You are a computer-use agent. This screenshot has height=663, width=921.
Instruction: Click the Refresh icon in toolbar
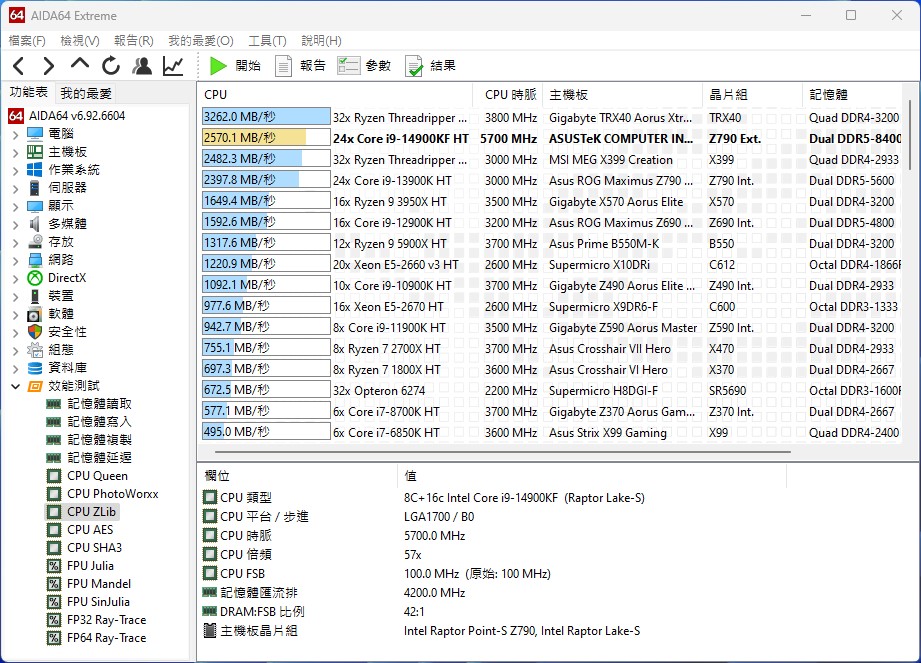(111, 66)
